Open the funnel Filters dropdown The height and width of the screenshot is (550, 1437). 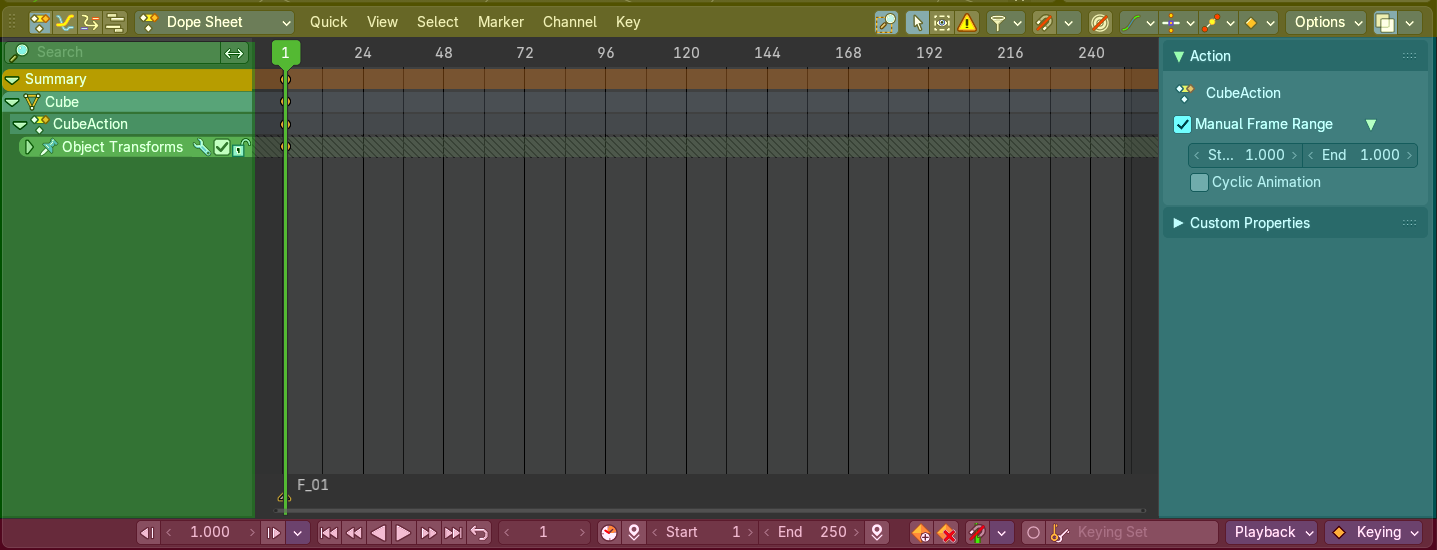[1006, 22]
